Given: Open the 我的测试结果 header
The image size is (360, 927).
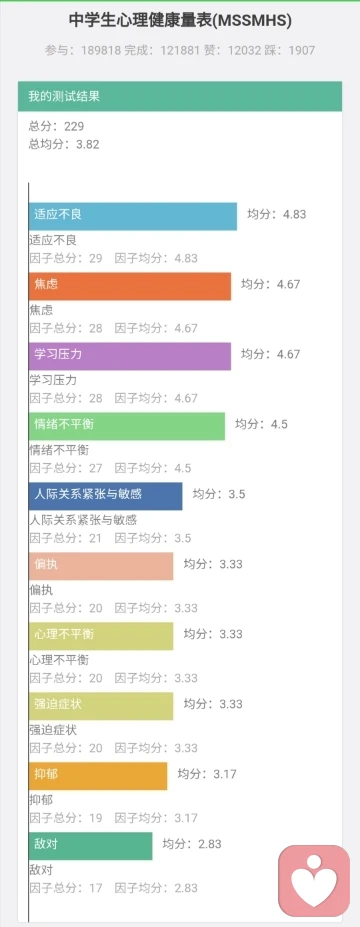Looking at the screenshot, I should [180, 96].
